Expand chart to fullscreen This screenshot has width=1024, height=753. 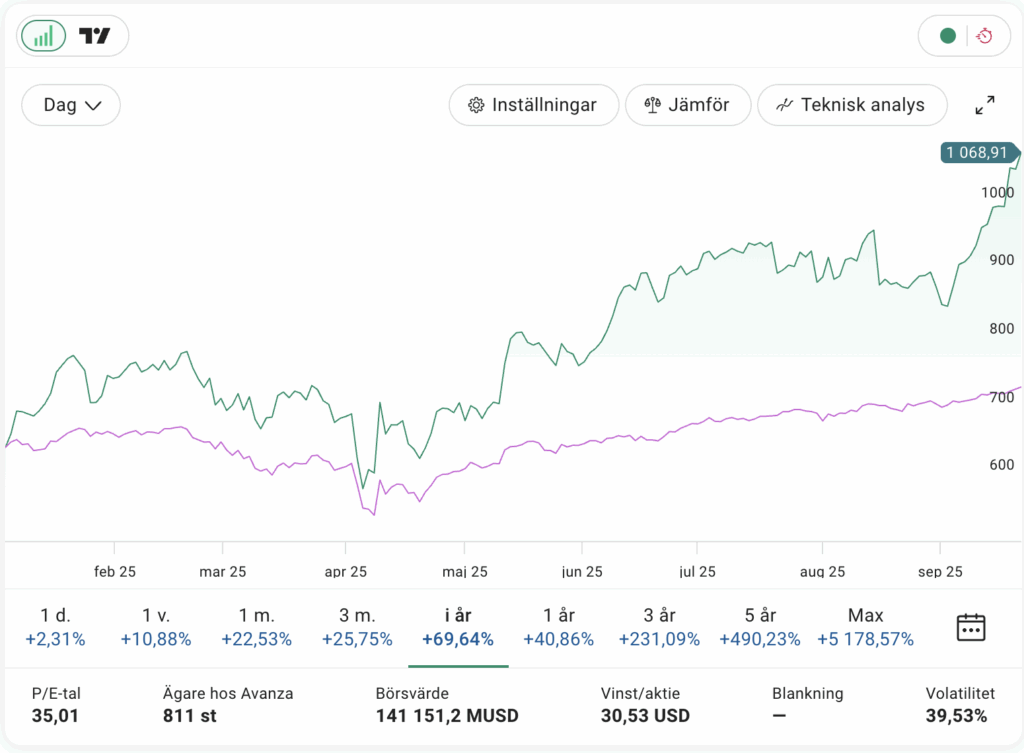click(x=985, y=105)
